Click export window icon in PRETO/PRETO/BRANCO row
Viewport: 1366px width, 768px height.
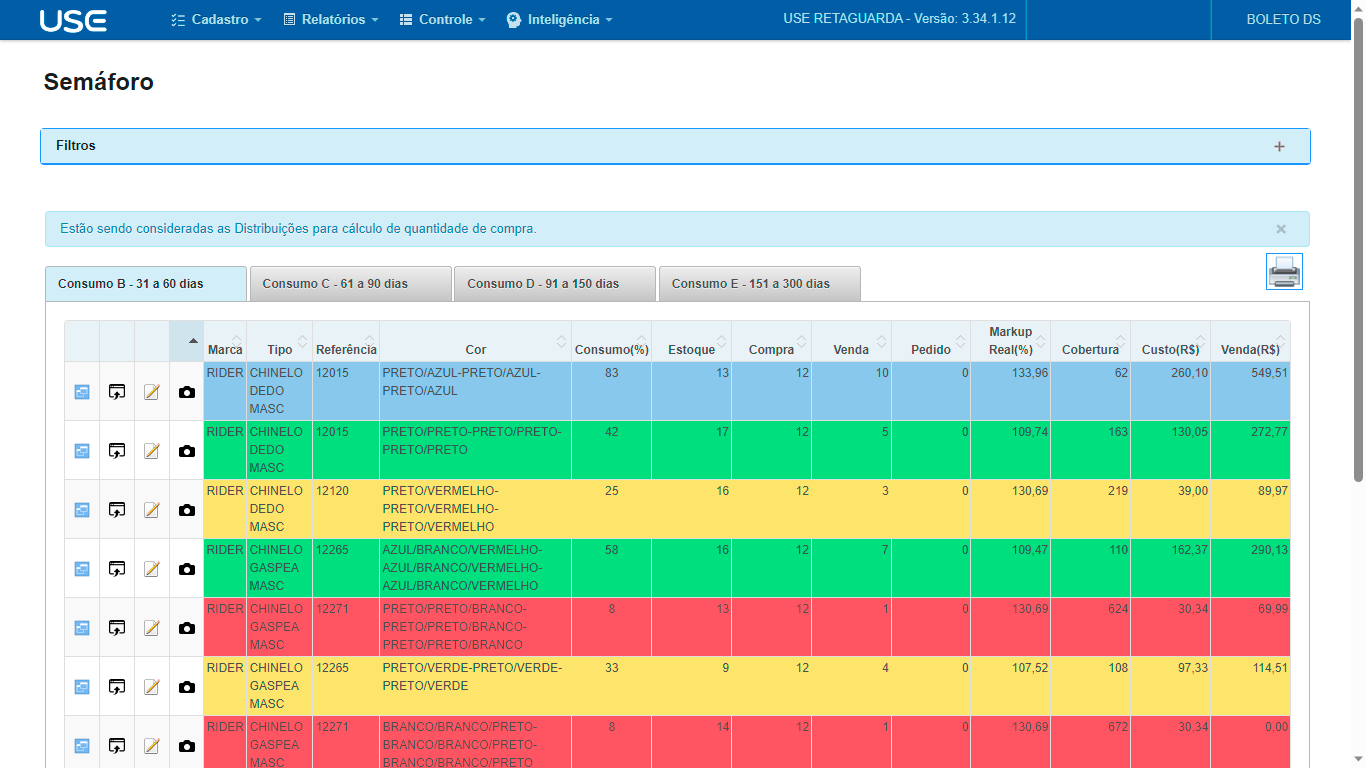pos(117,628)
